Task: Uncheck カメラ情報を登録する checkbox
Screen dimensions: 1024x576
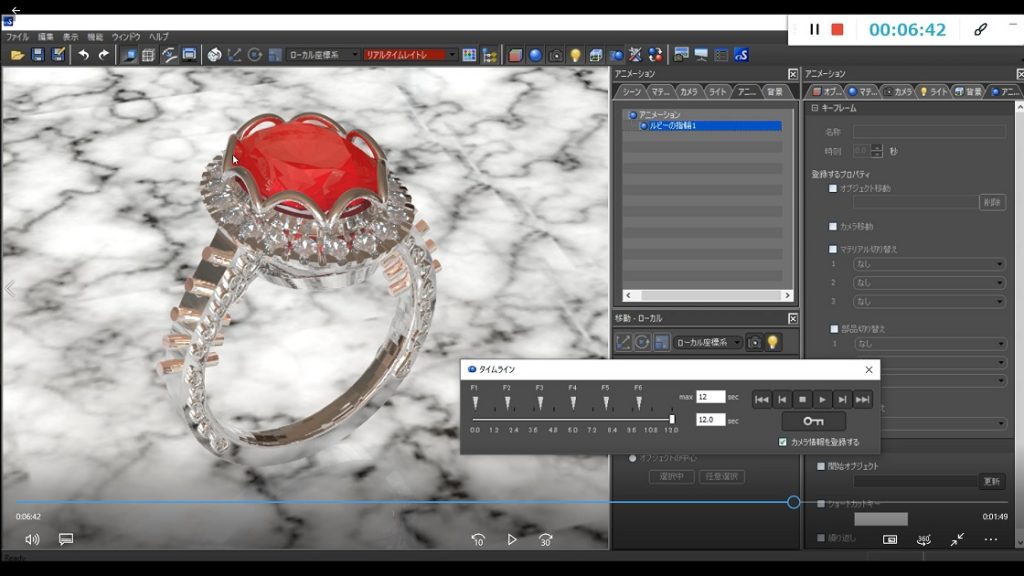Action: coord(783,442)
